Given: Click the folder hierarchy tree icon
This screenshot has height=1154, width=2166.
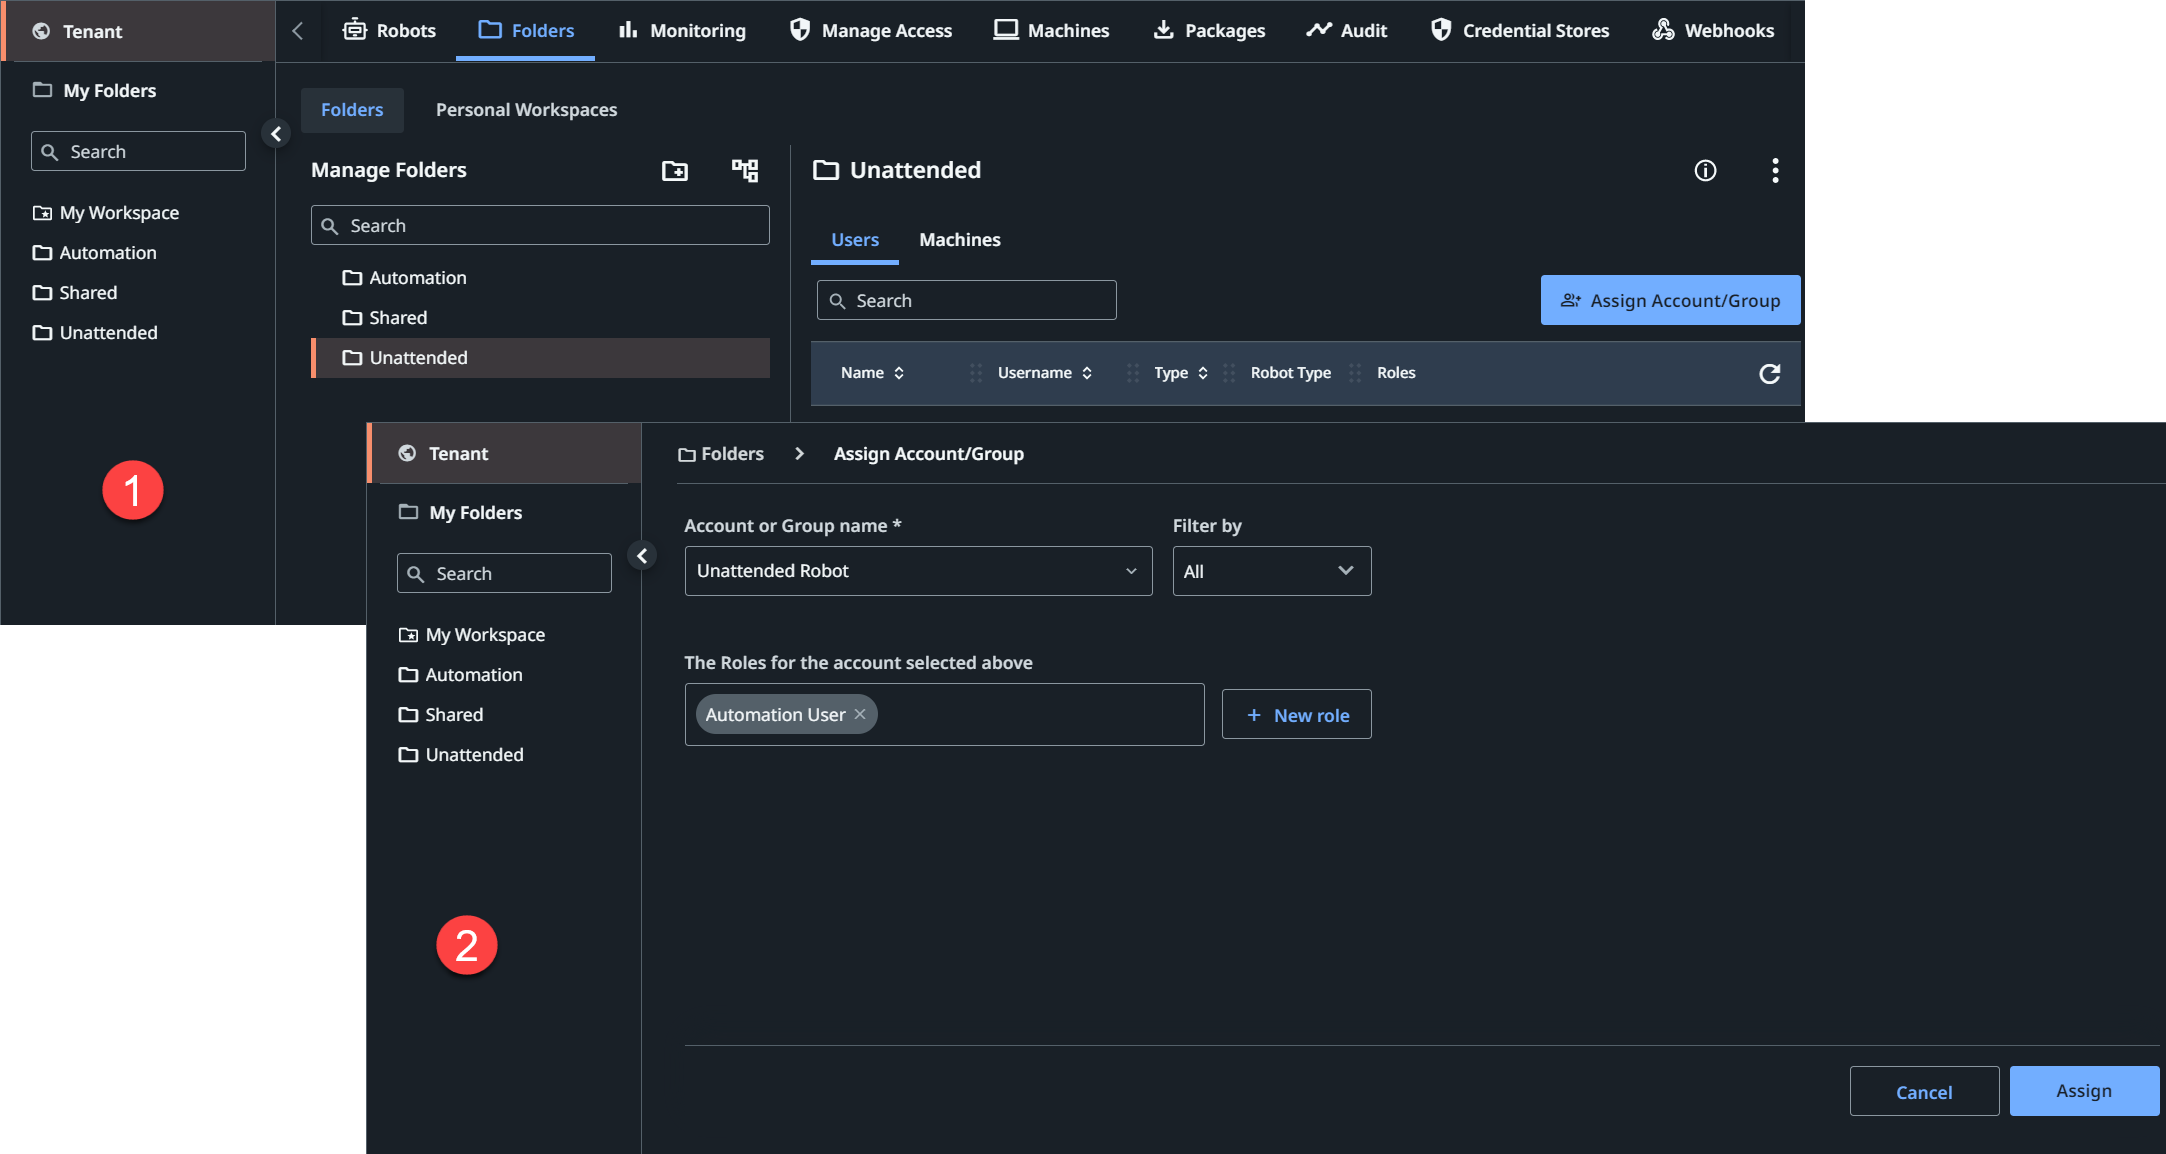Looking at the screenshot, I should [x=745, y=171].
